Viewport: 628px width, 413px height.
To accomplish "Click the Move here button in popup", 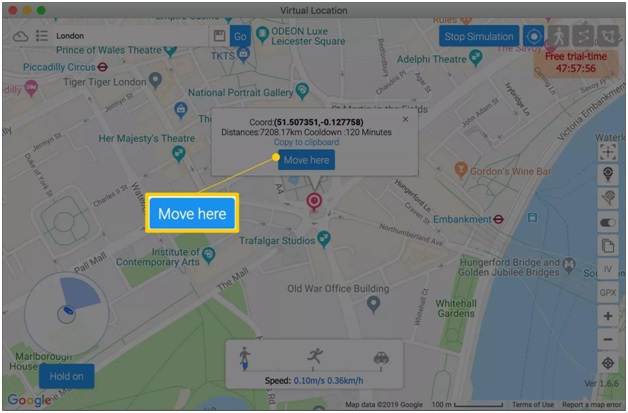I will (x=306, y=160).
